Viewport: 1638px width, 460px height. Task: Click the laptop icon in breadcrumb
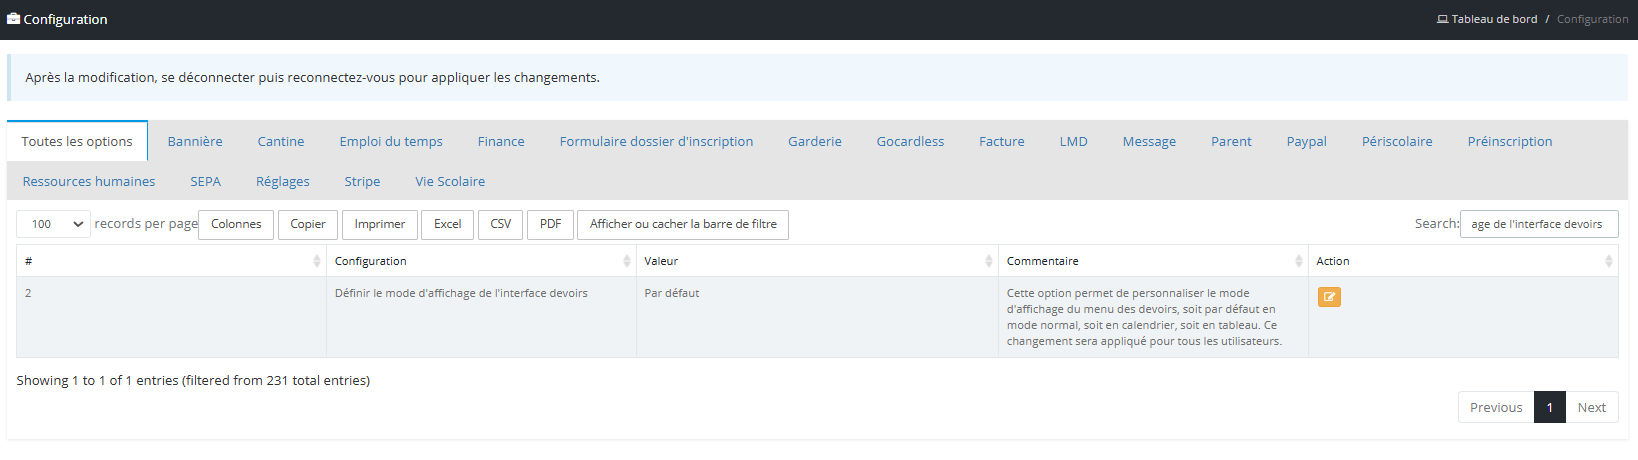1442,19
